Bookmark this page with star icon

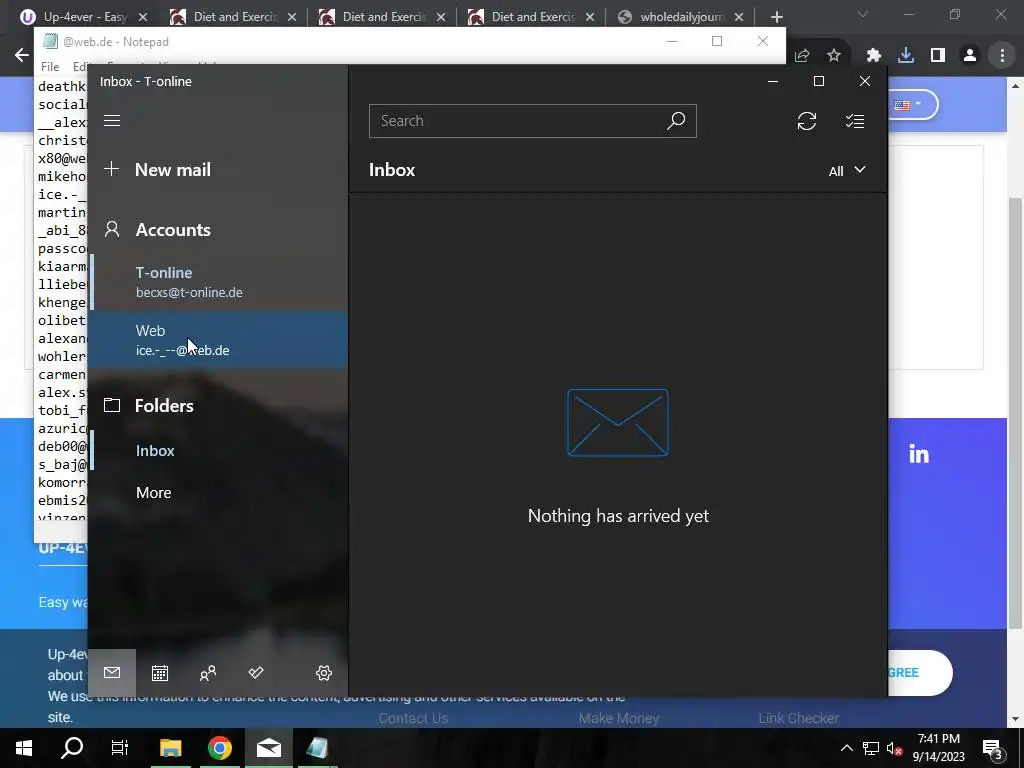pos(834,56)
